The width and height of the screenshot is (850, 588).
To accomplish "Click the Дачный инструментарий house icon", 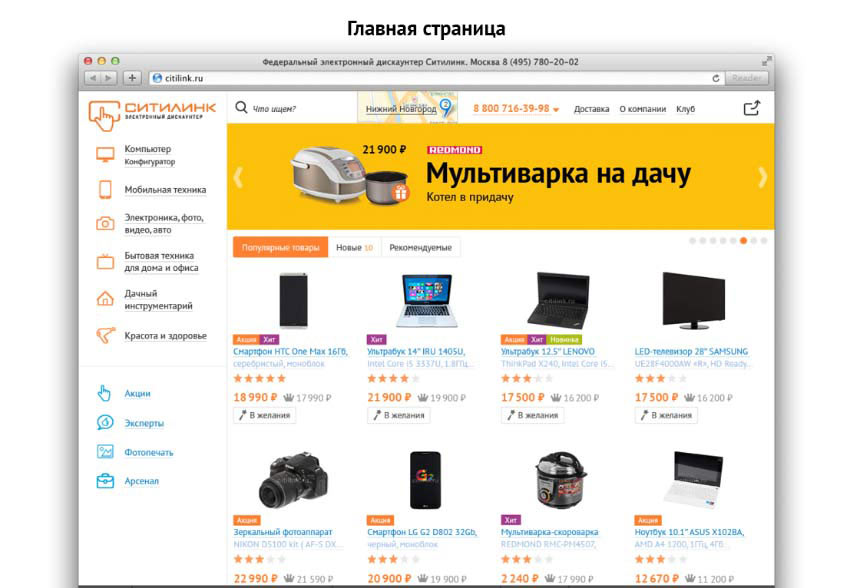I will (105, 299).
